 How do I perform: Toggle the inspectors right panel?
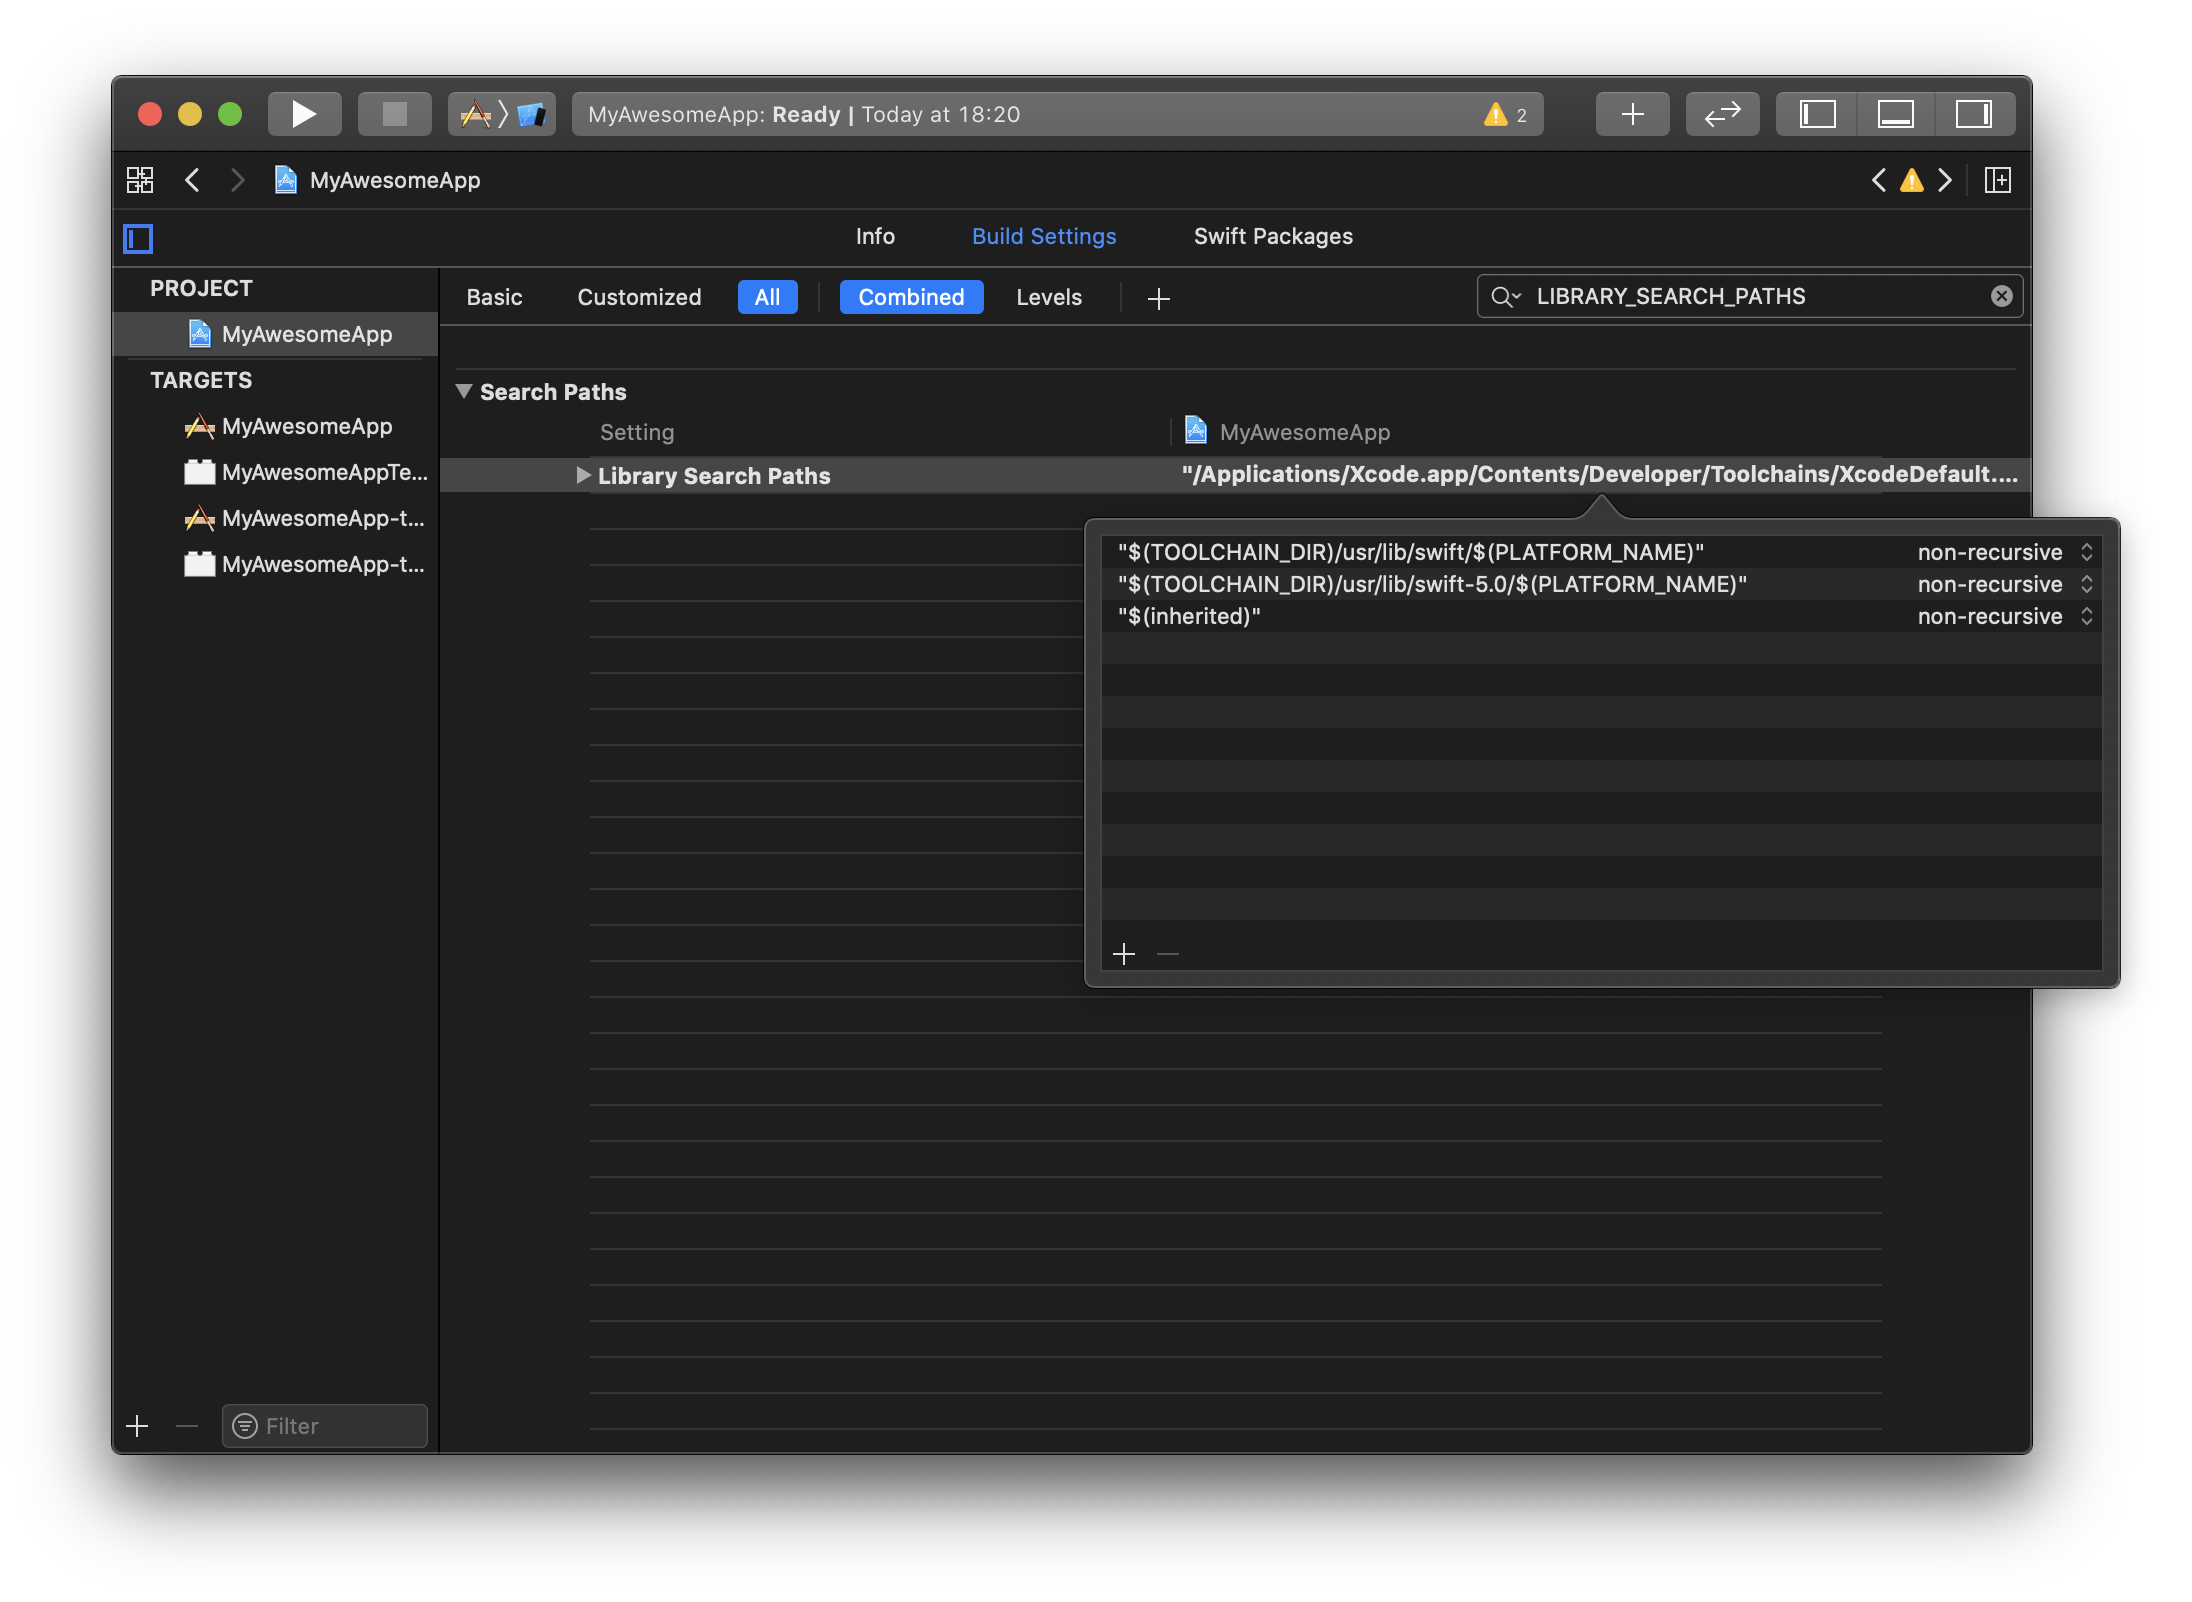coord(1973,114)
